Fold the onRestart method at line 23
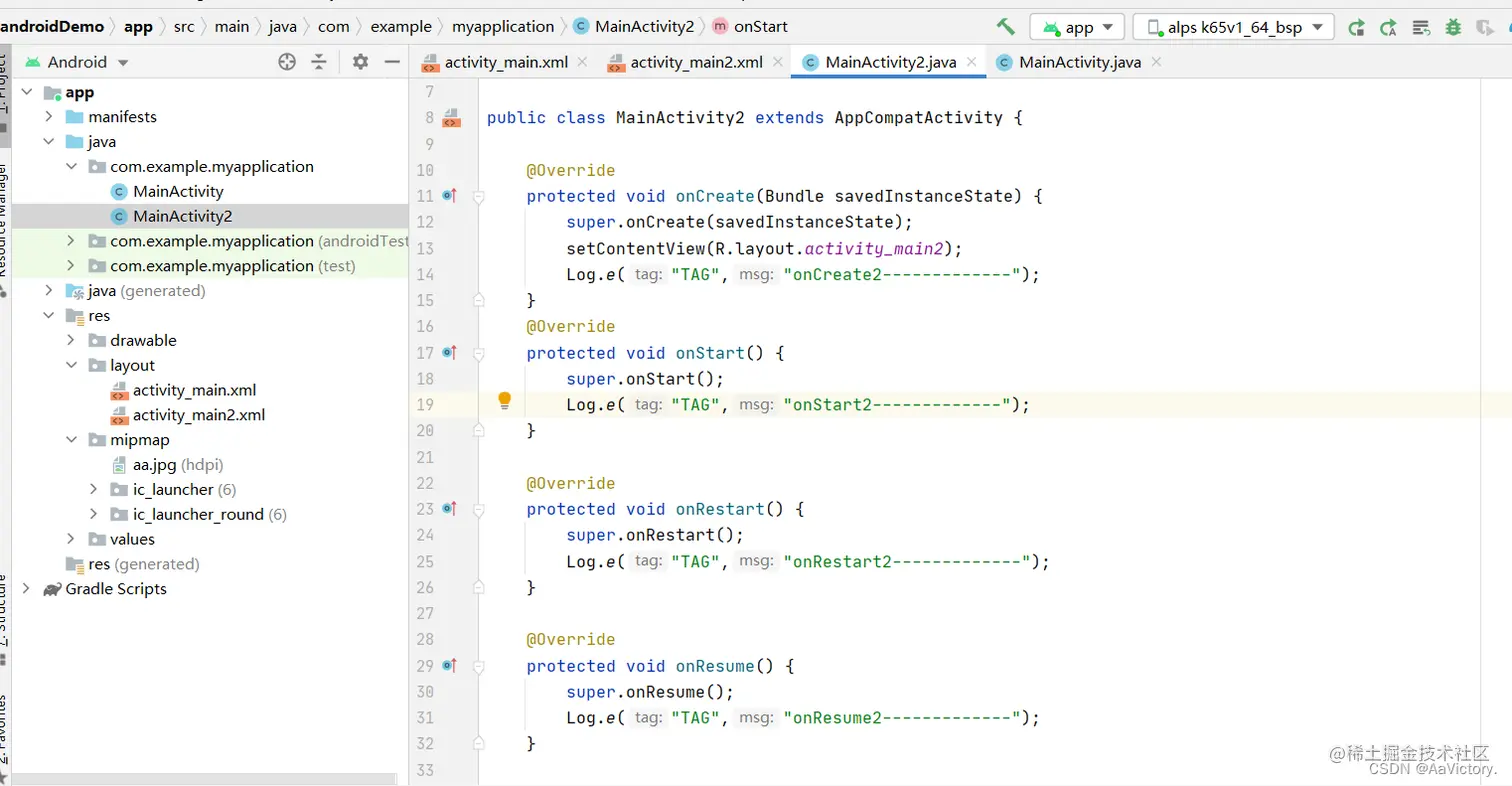The image size is (1512, 786). coord(478,510)
